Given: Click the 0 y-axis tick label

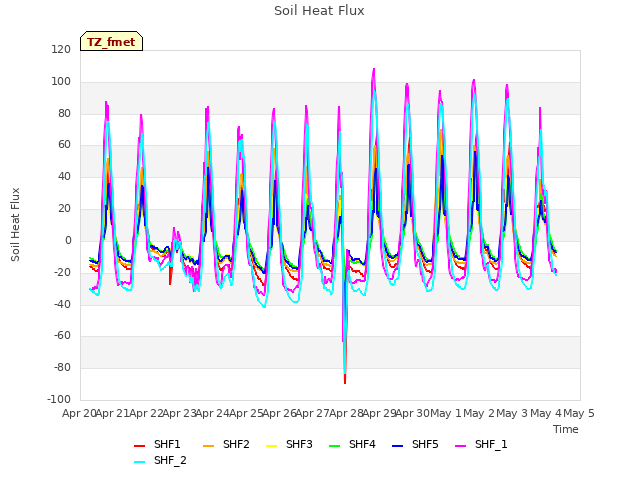Looking at the screenshot, I should point(68,241).
